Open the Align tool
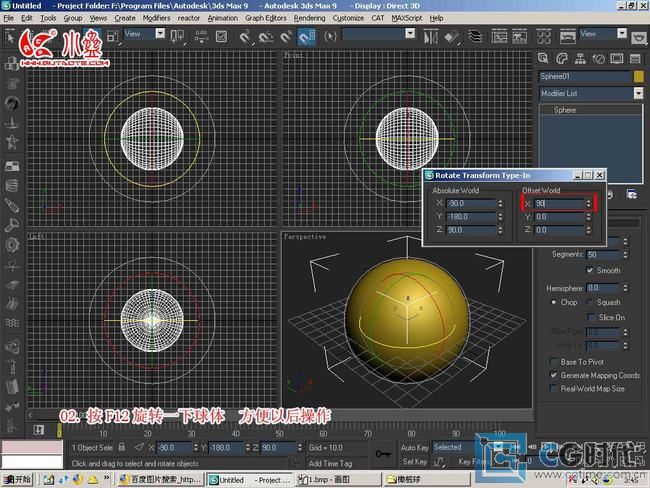This screenshot has height=488, width=650. pyautogui.click(x=451, y=37)
